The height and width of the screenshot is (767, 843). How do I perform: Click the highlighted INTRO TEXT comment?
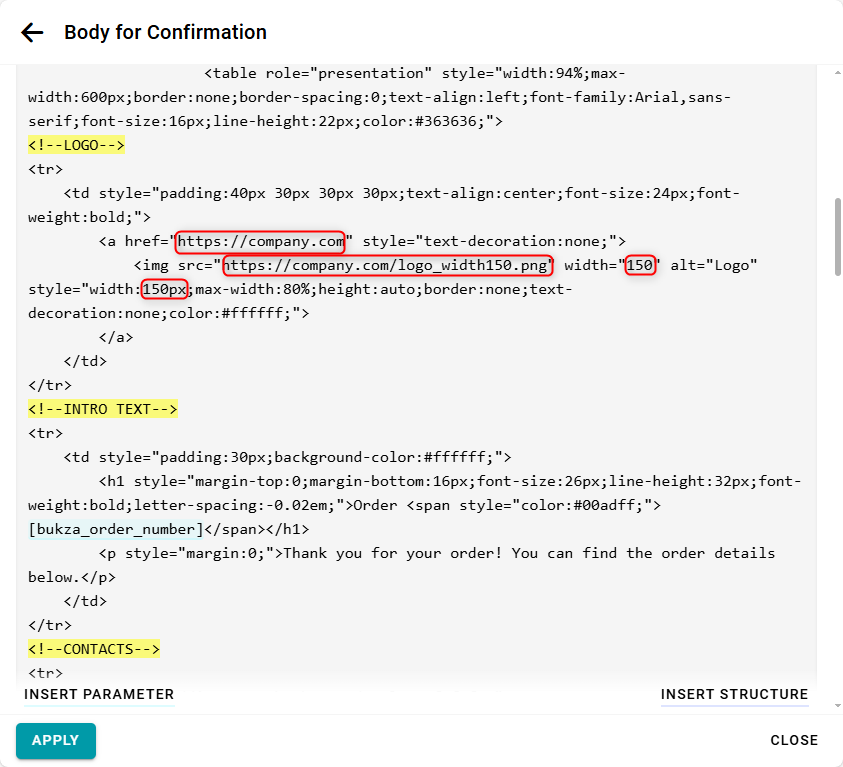[102, 409]
